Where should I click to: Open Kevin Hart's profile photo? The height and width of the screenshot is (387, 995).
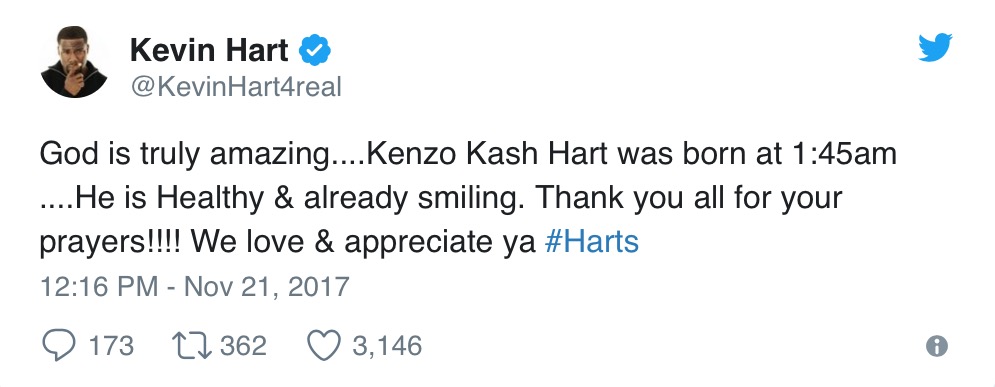click(74, 62)
